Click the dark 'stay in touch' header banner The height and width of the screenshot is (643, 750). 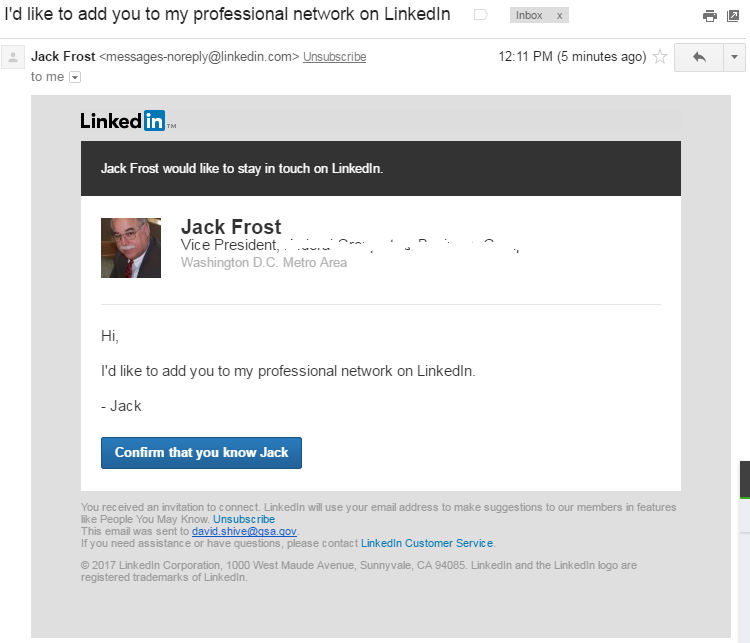[381, 168]
